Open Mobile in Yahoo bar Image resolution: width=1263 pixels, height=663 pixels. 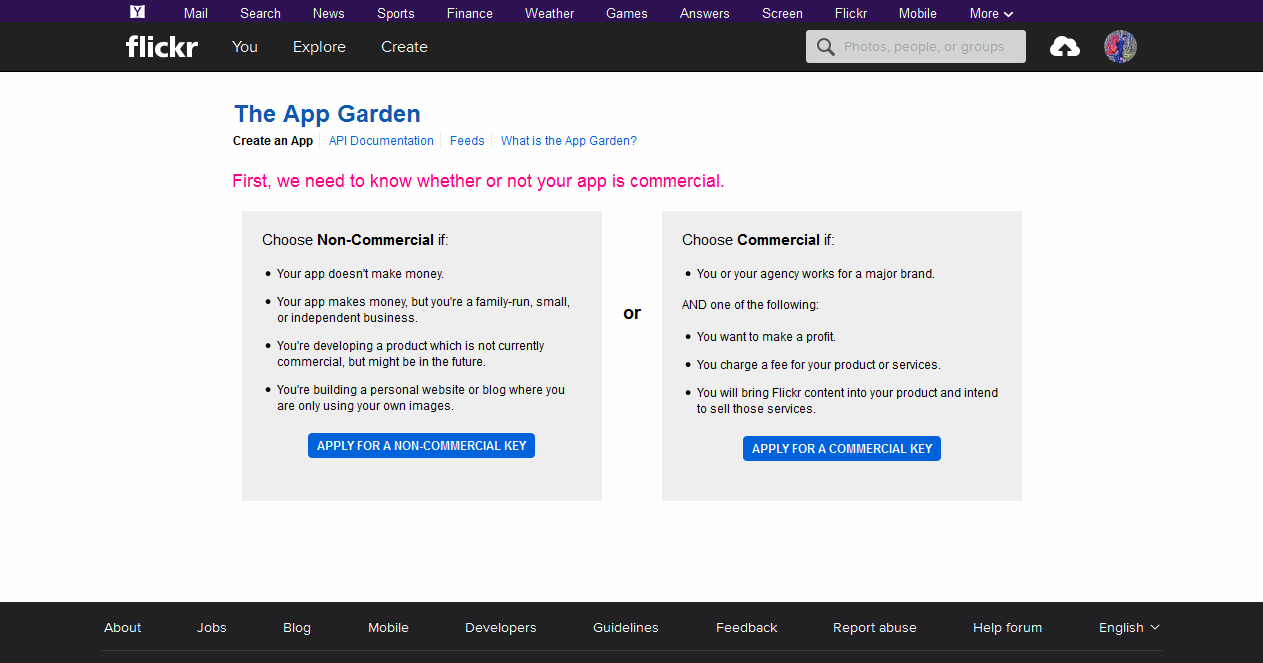point(918,13)
